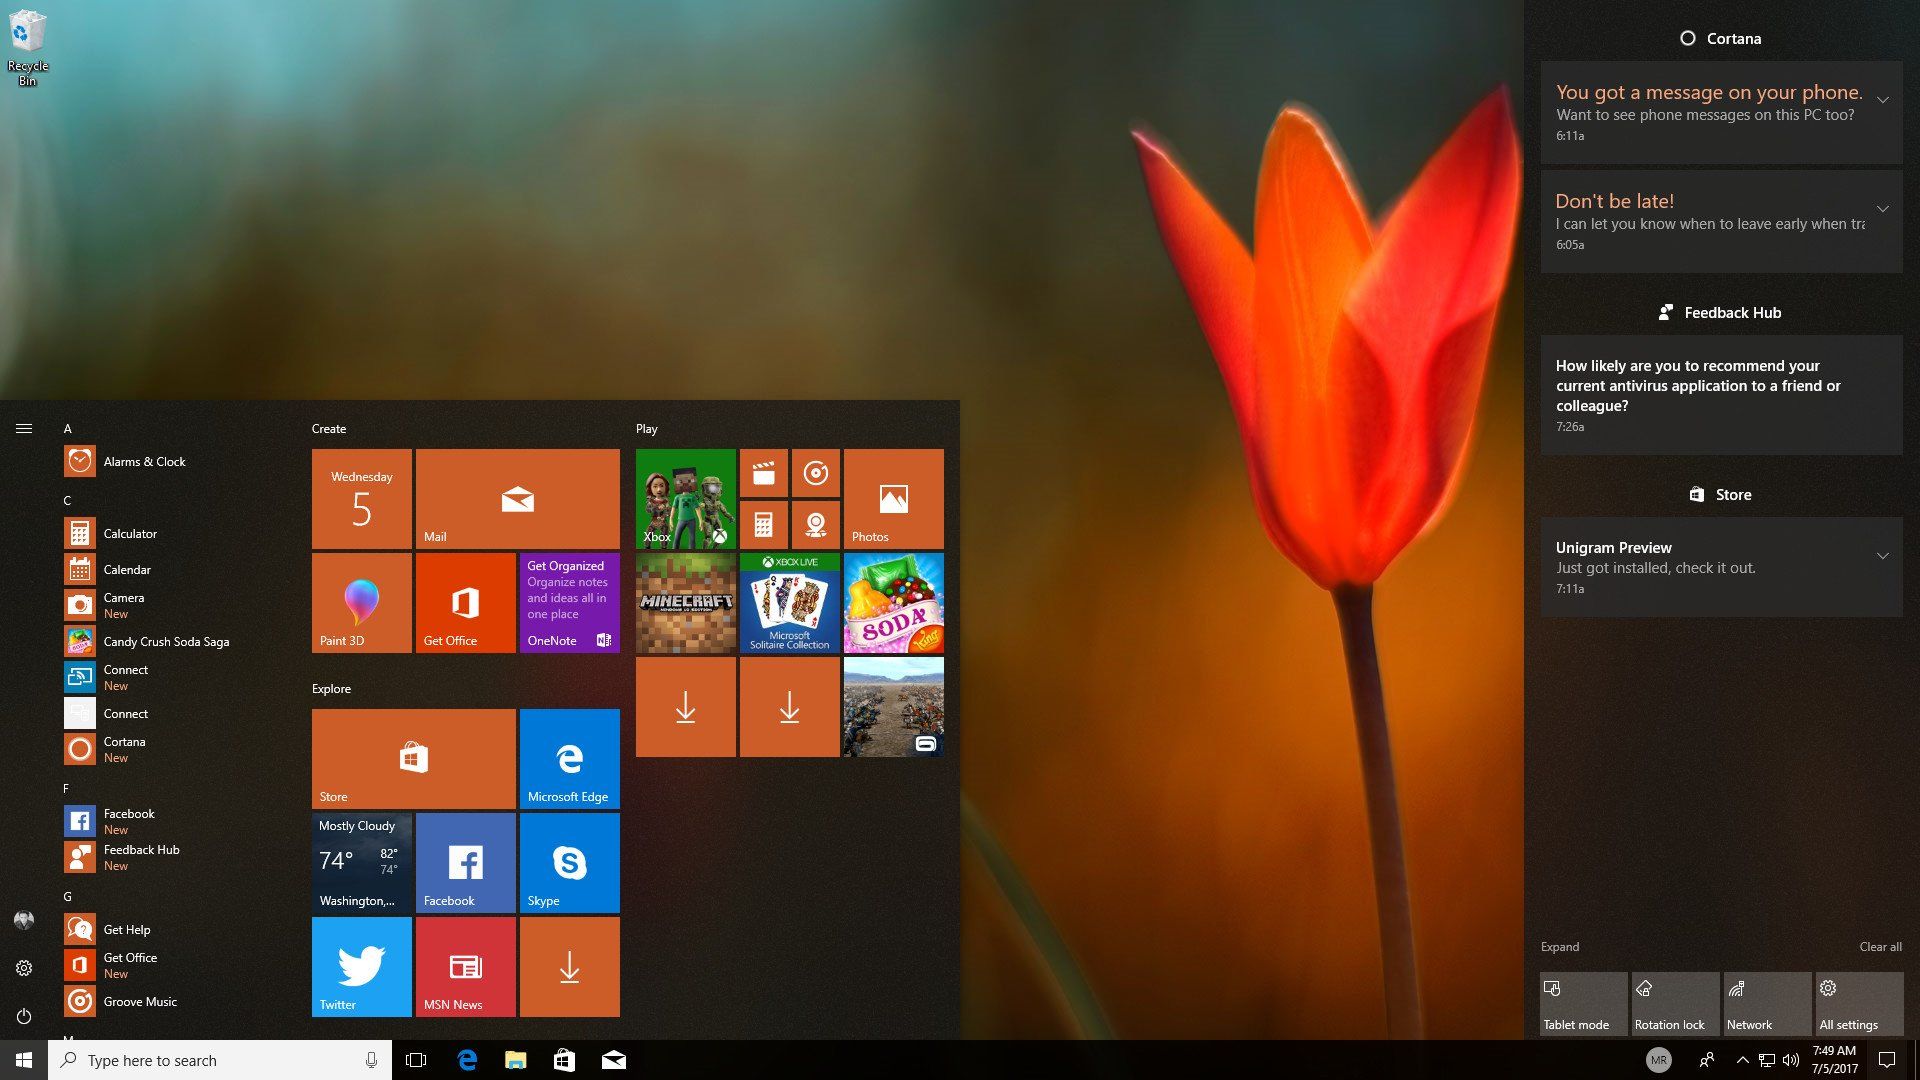Open the Mail live tile
The height and width of the screenshot is (1080, 1920).
tap(518, 499)
